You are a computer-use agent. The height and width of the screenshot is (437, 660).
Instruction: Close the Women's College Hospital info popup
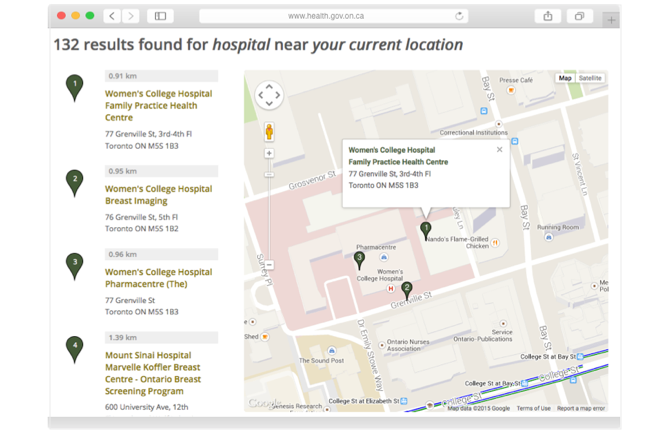(x=500, y=150)
